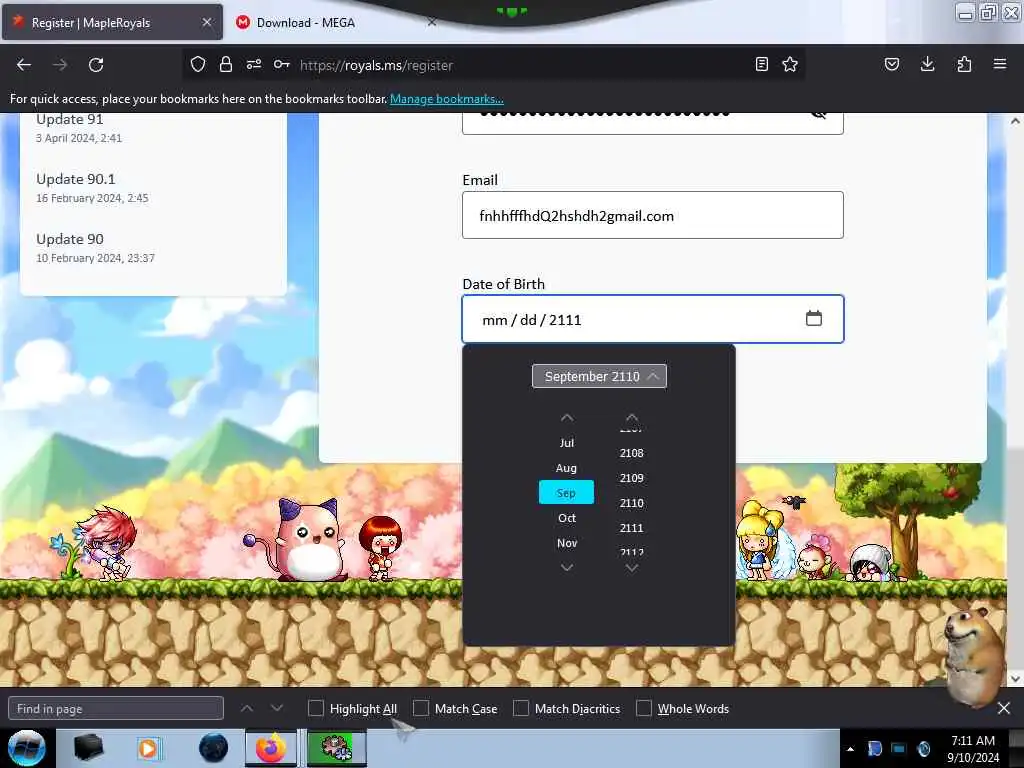The width and height of the screenshot is (1024, 768).
Task: Select Oct in the month list
Action: 566,518
